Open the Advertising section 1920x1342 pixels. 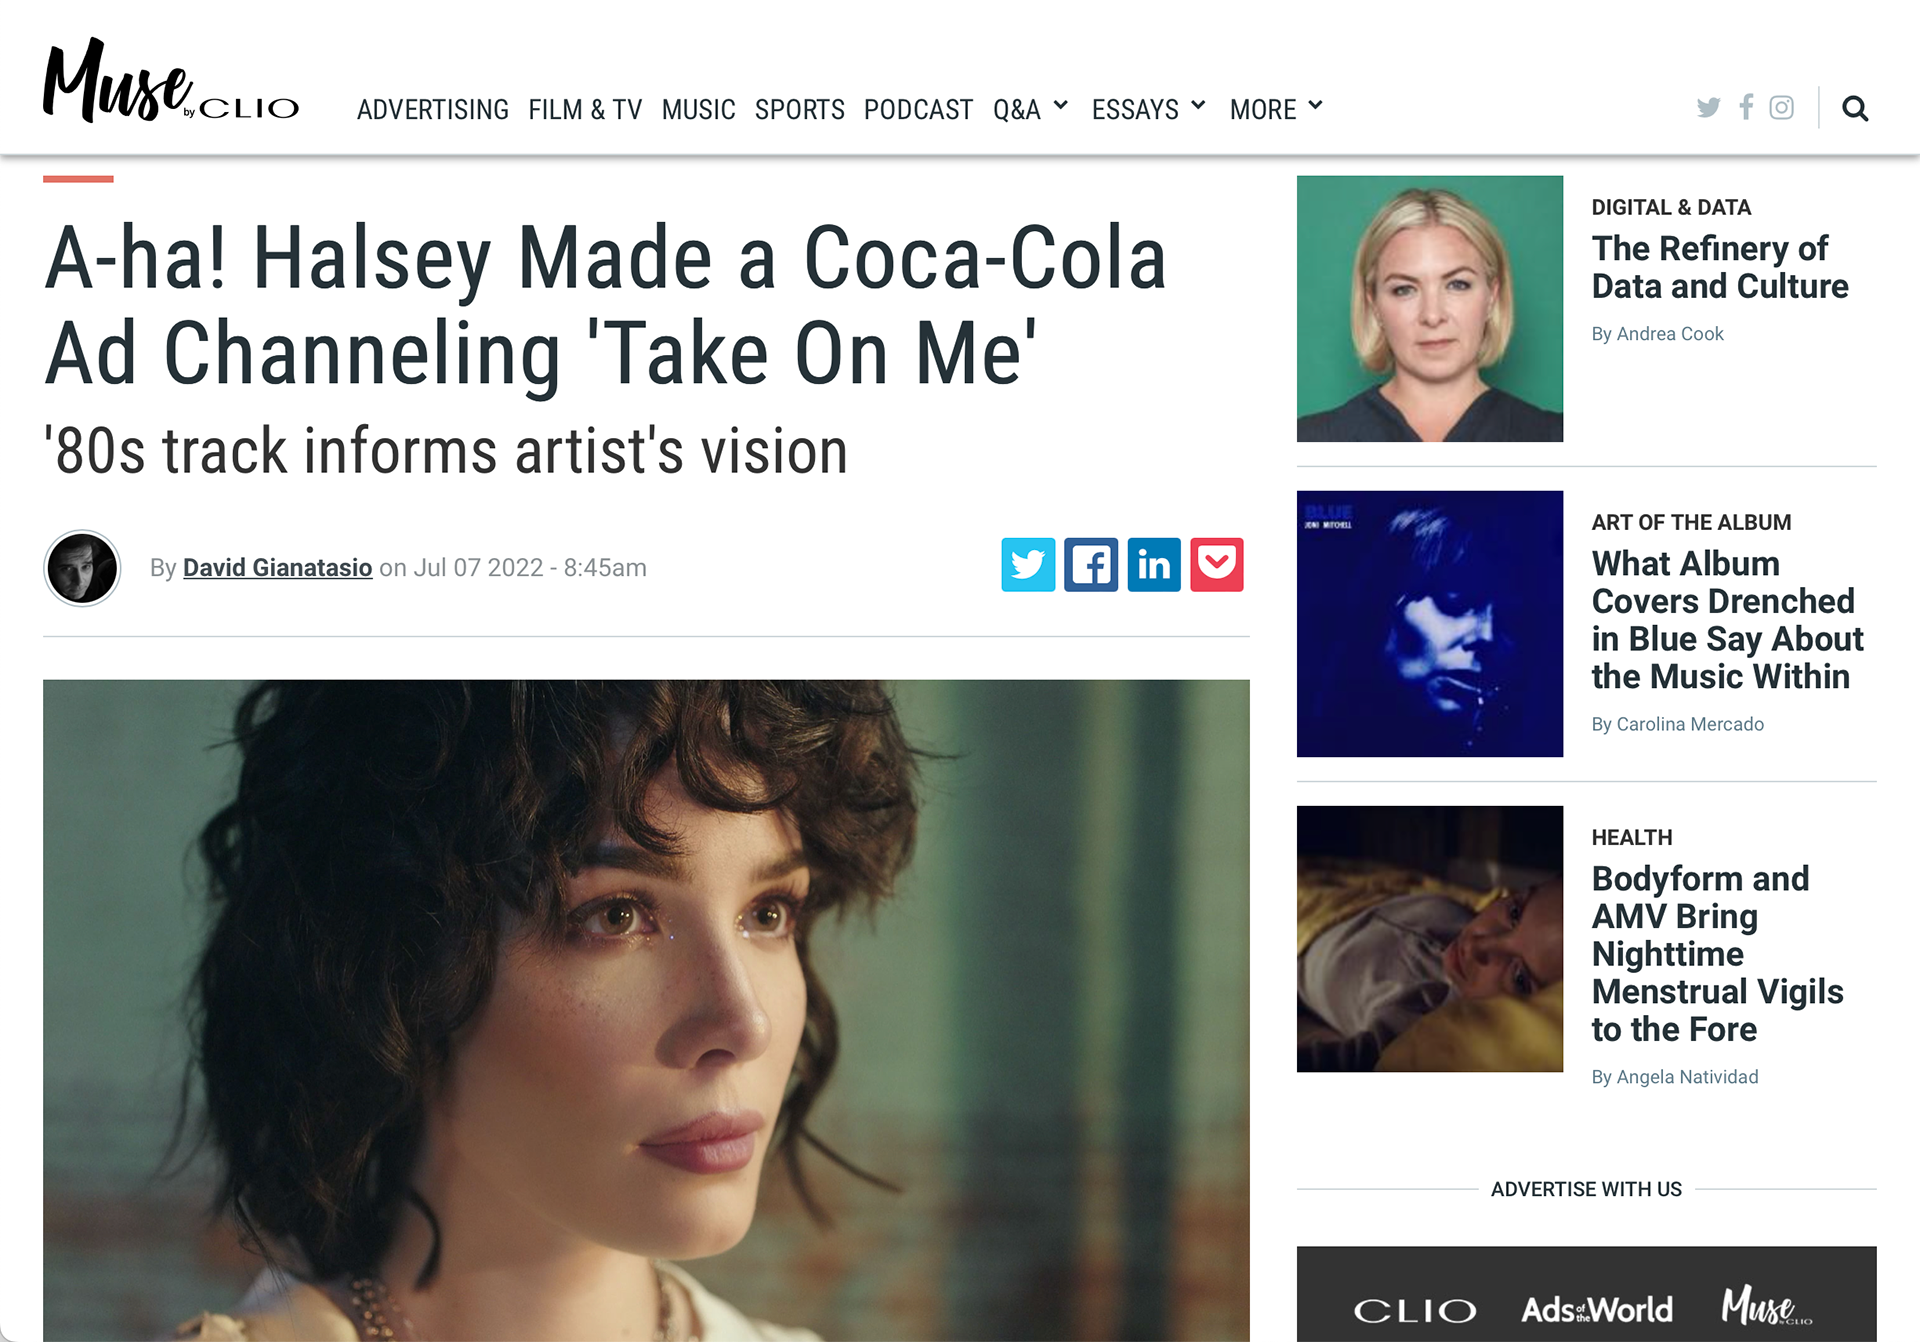point(433,109)
